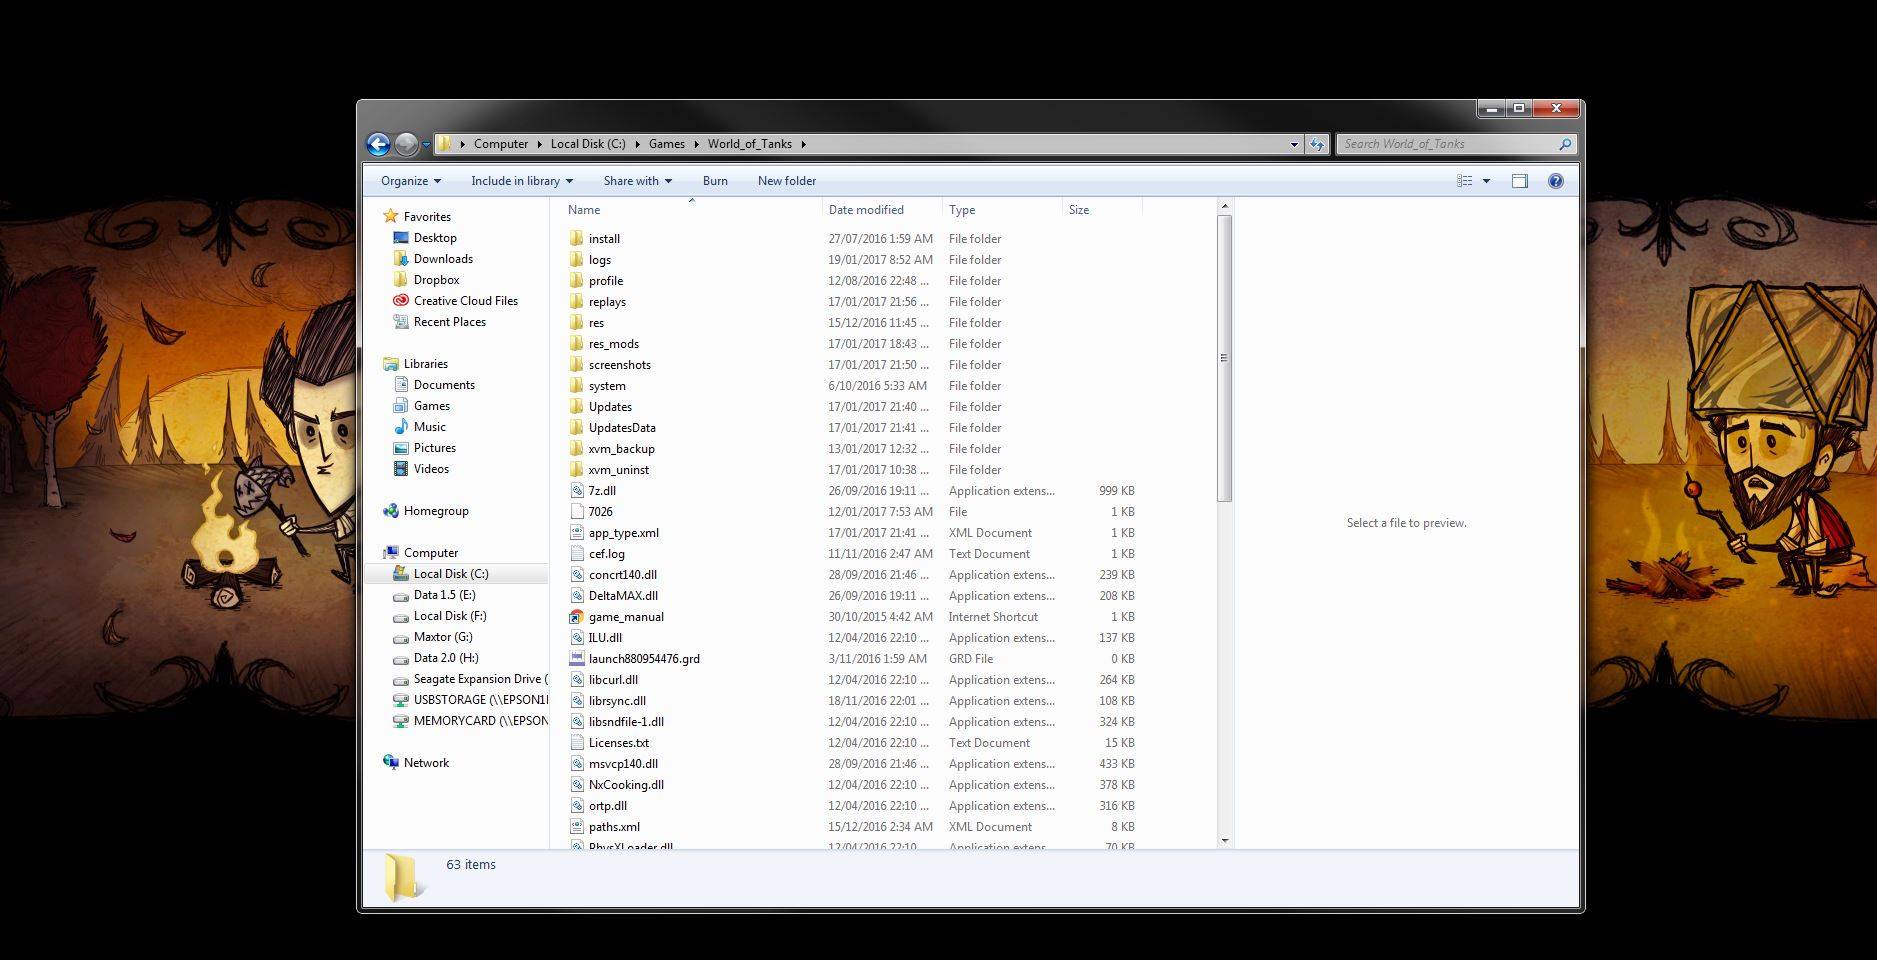
Task: Select the Seagate Expansion Drive
Action: click(x=478, y=679)
